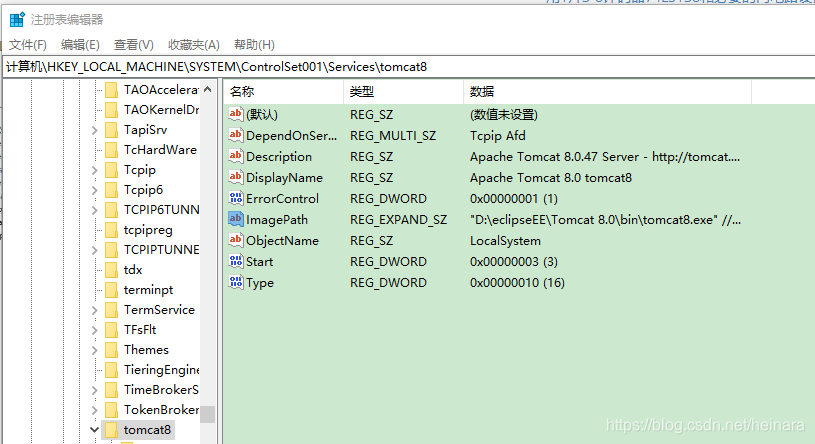Click the terminpt folder icon

(x=111, y=290)
